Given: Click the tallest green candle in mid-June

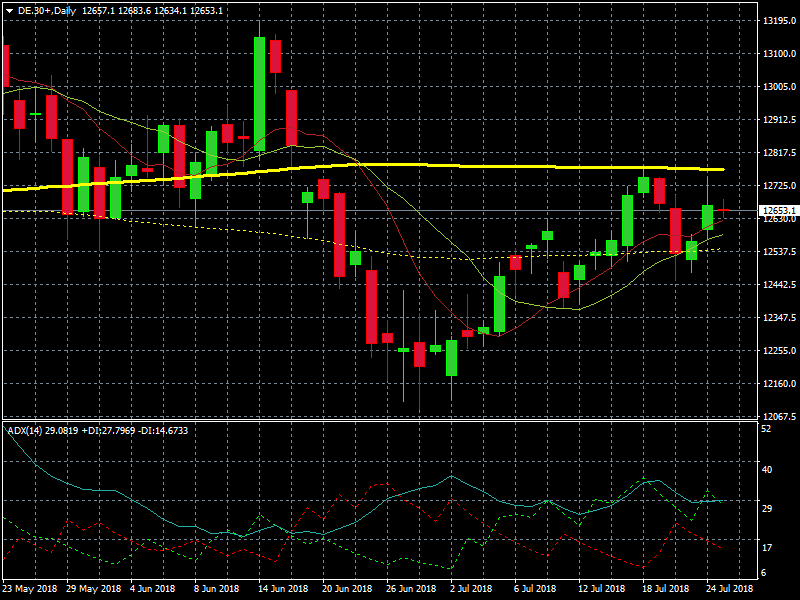Looking at the screenshot, I should pyautogui.click(x=259, y=94).
